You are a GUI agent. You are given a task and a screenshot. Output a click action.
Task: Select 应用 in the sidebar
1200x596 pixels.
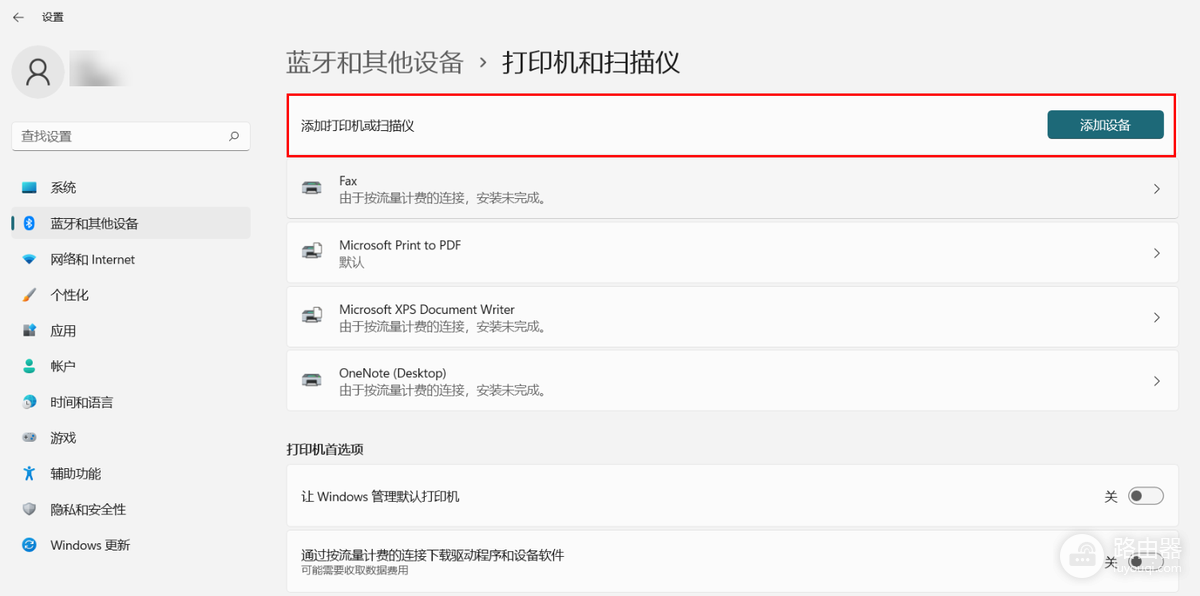[x=131, y=331]
